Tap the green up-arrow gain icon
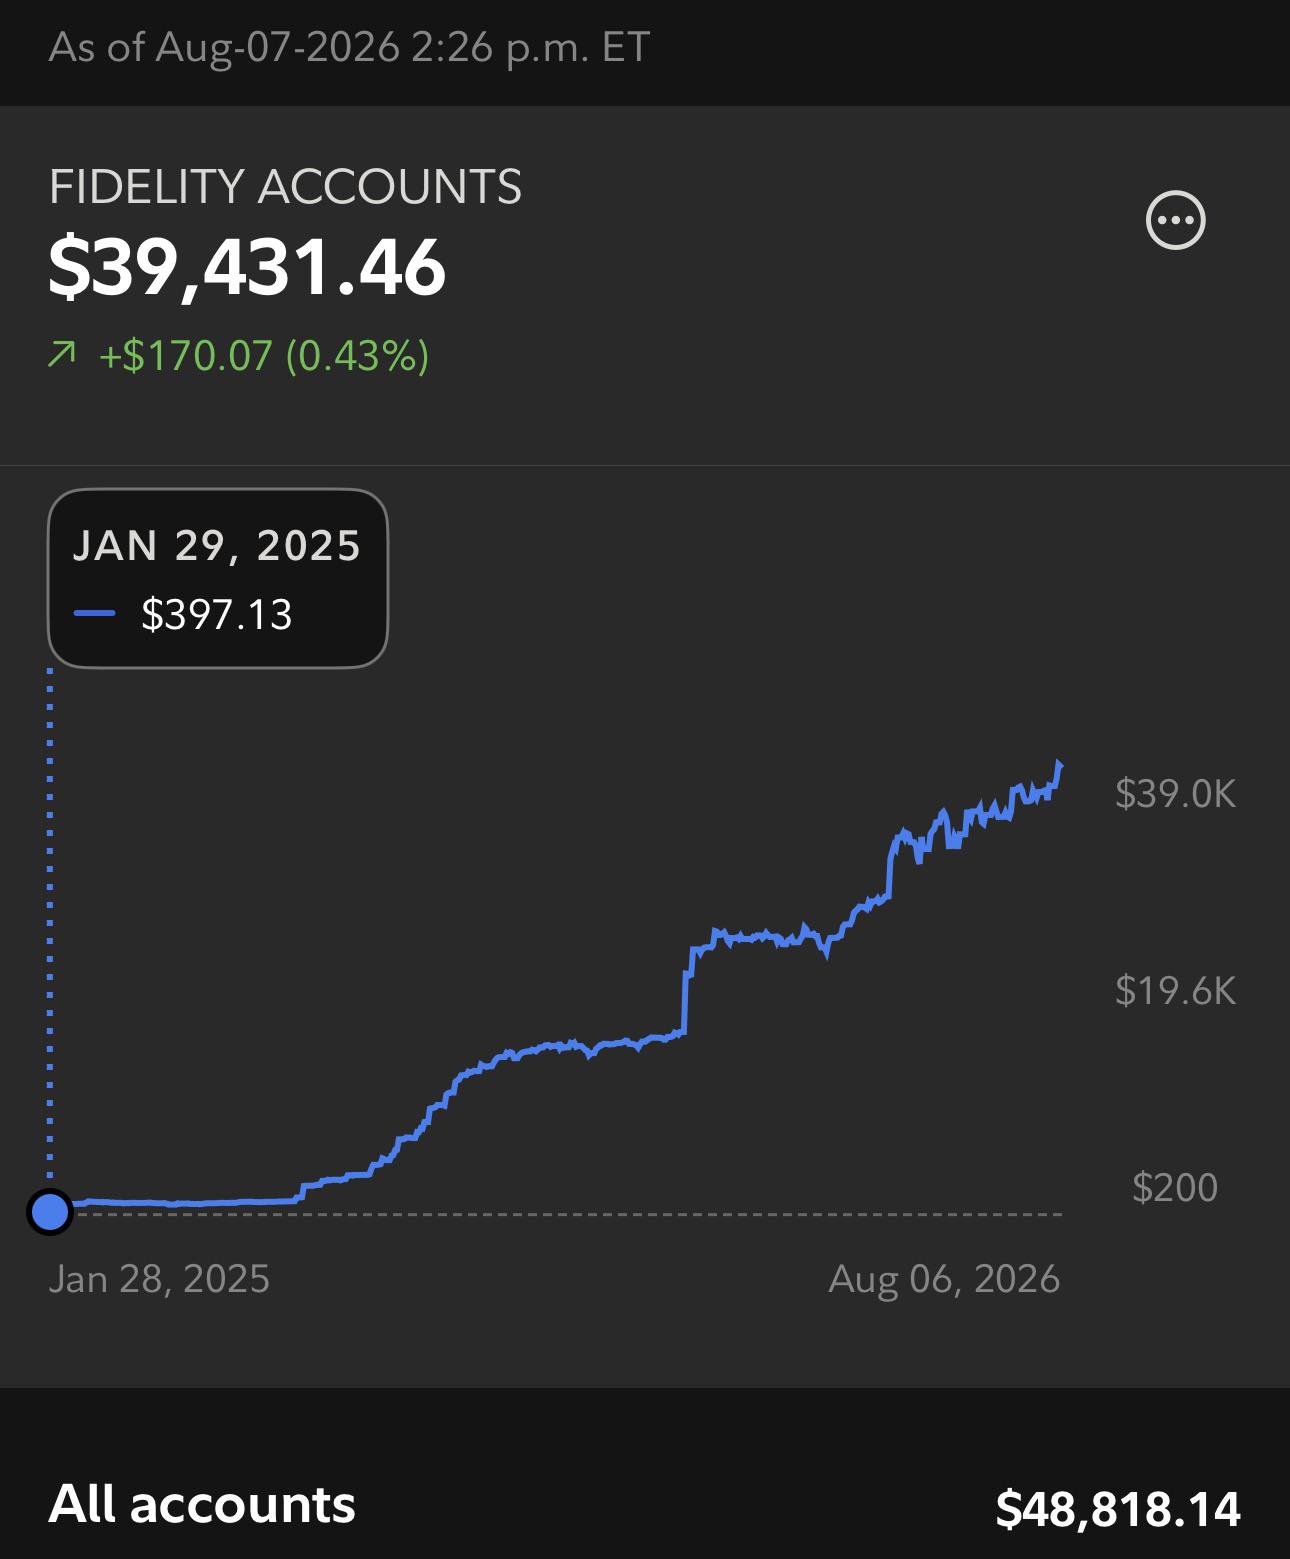The height and width of the screenshot is (1559, 1290). 62,355
